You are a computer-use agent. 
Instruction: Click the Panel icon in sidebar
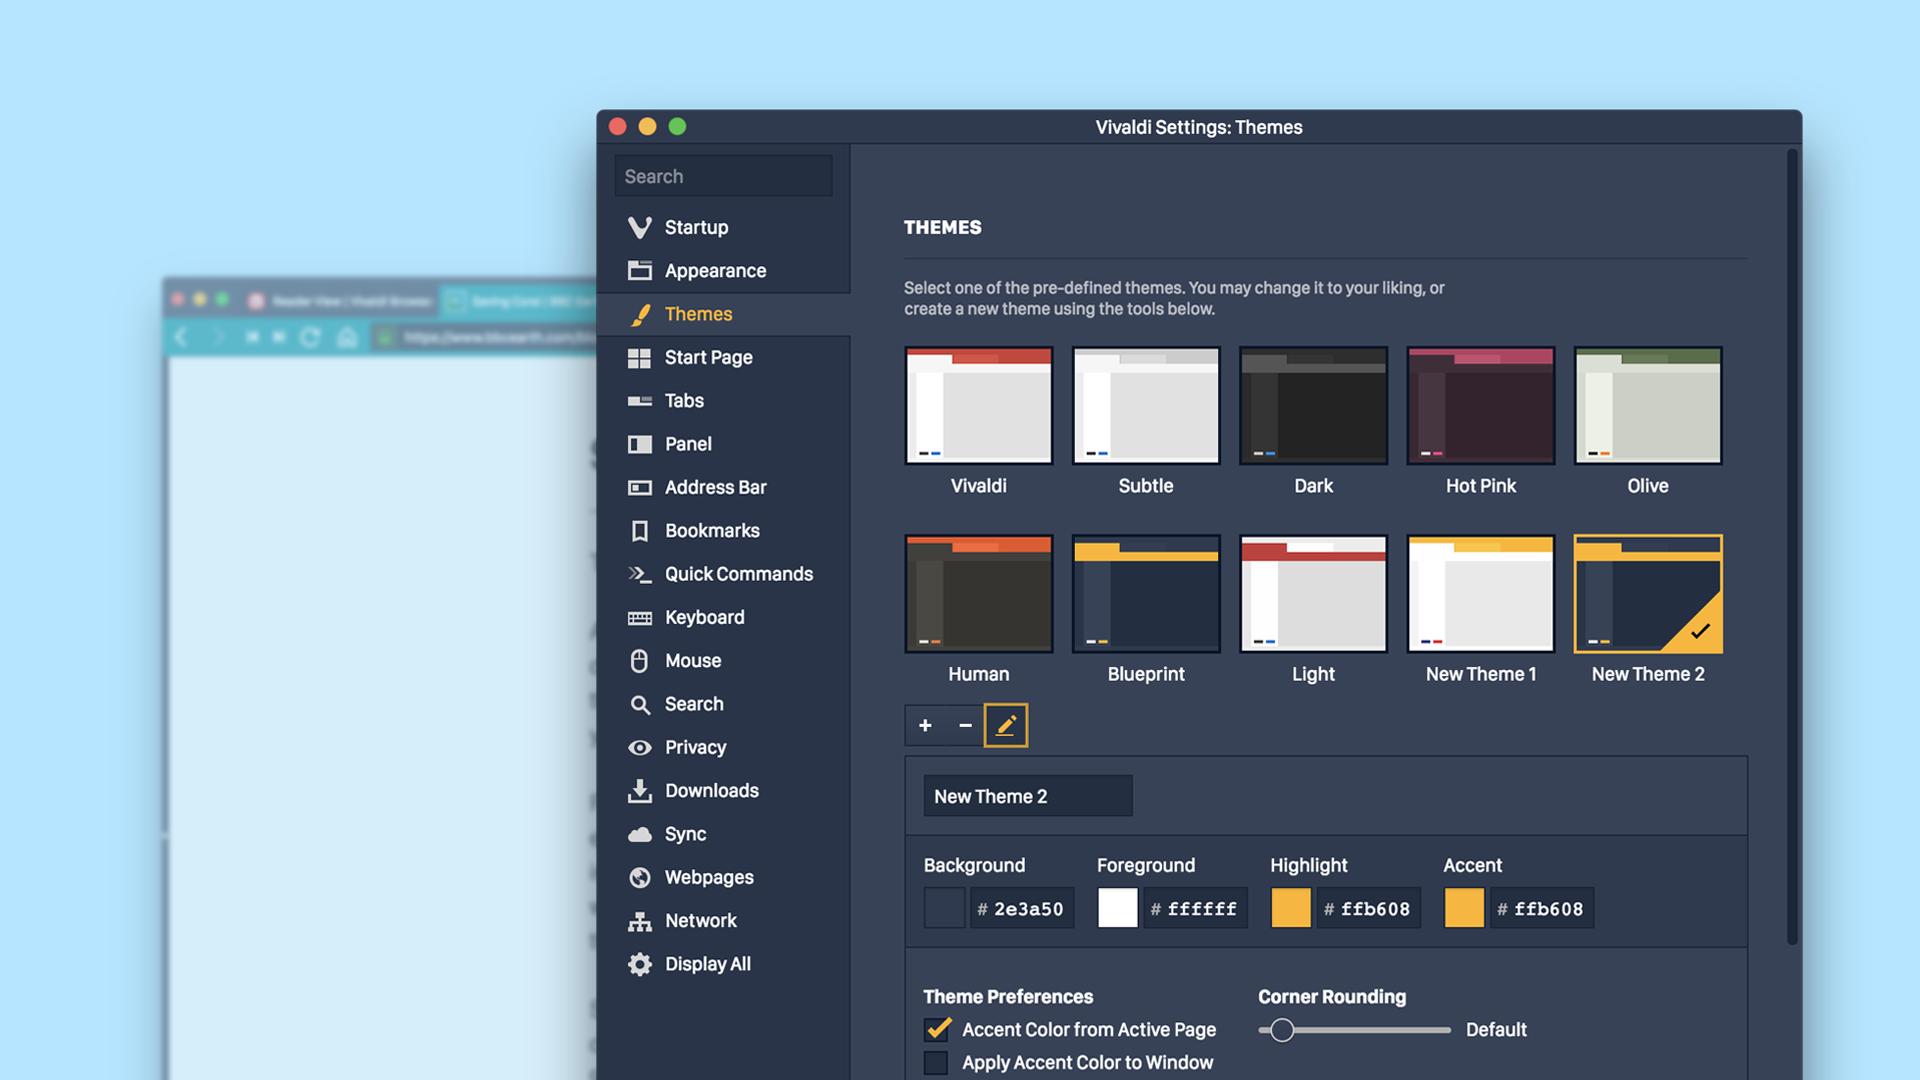pos(640,444)
